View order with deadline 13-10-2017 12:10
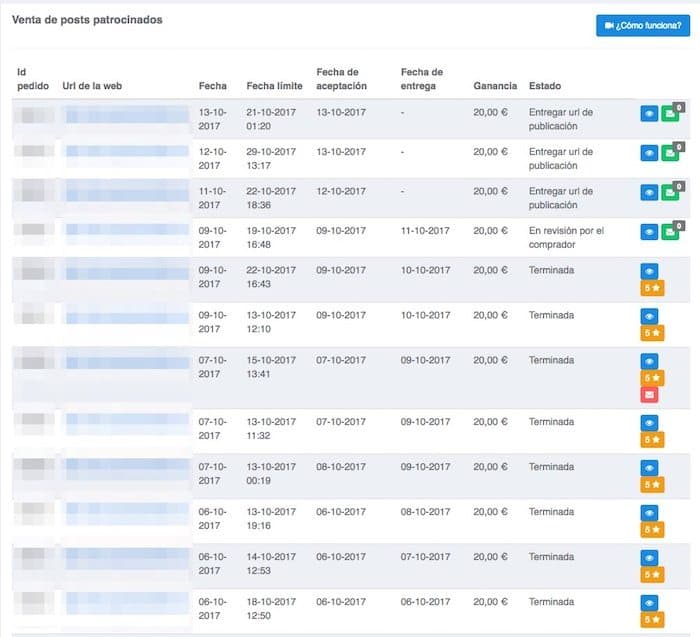The height and width of the screenshot is (637, 700). (649, 316)
